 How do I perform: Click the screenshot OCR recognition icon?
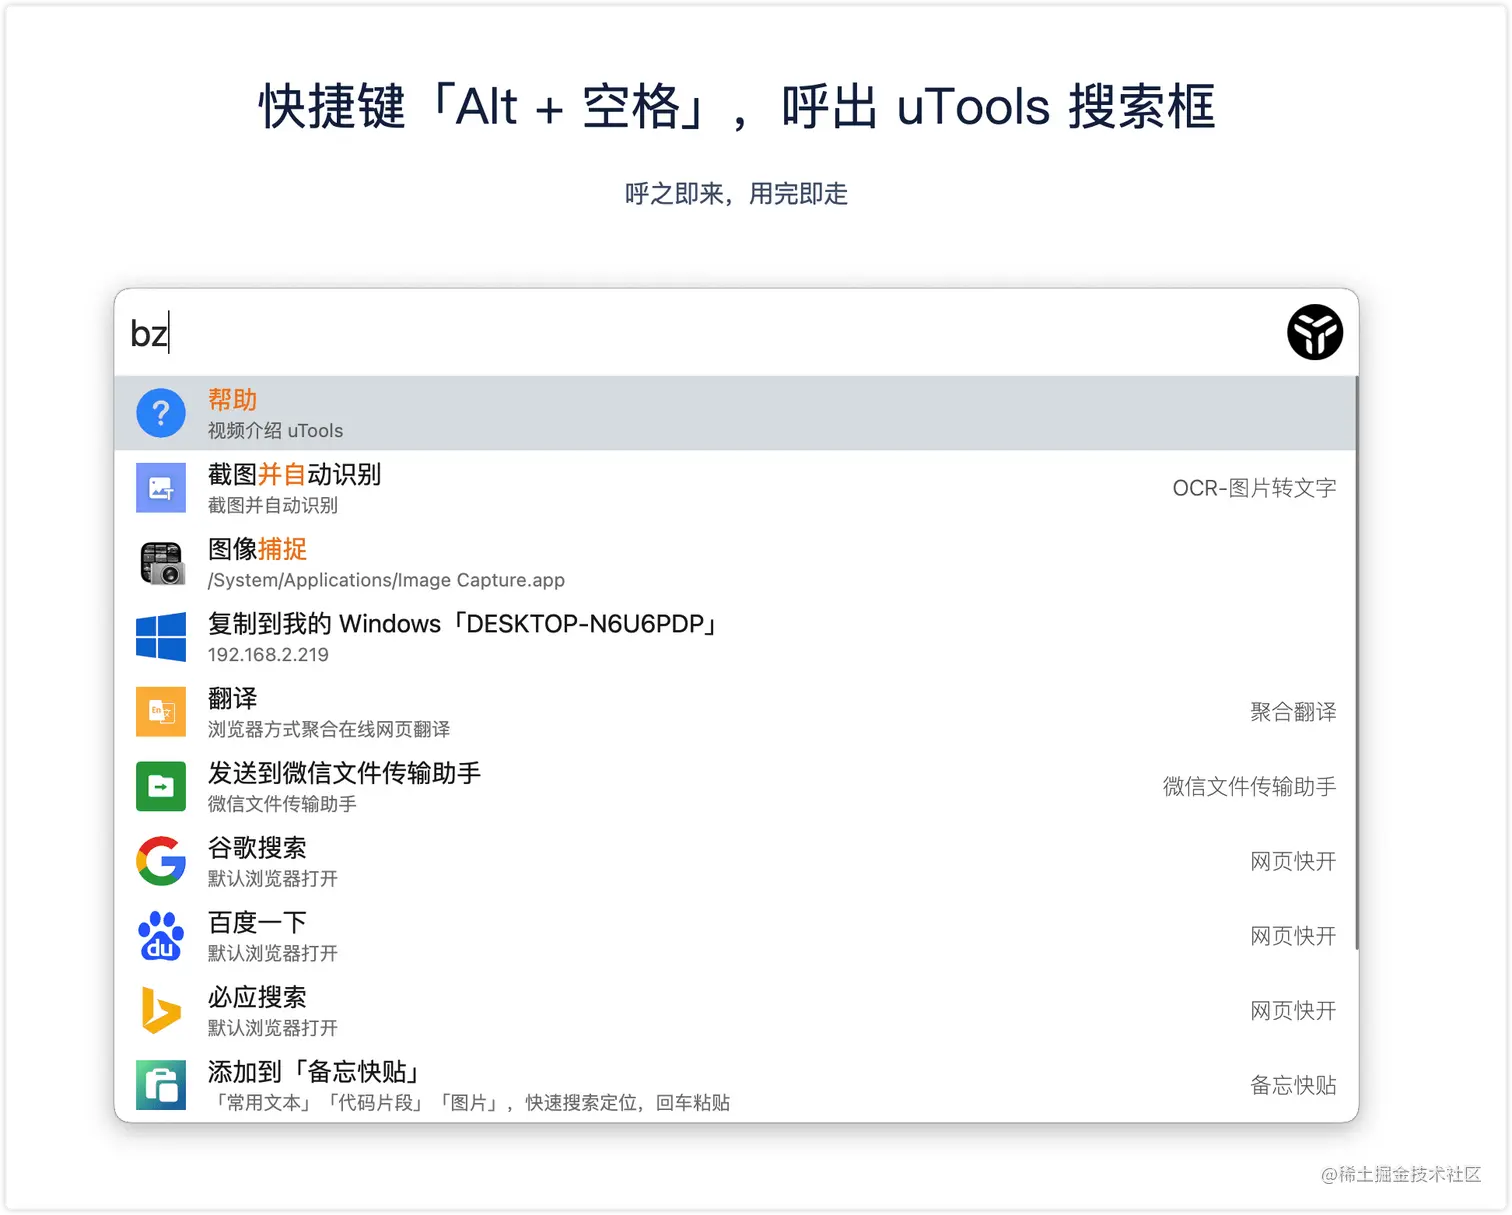[161, 488]
